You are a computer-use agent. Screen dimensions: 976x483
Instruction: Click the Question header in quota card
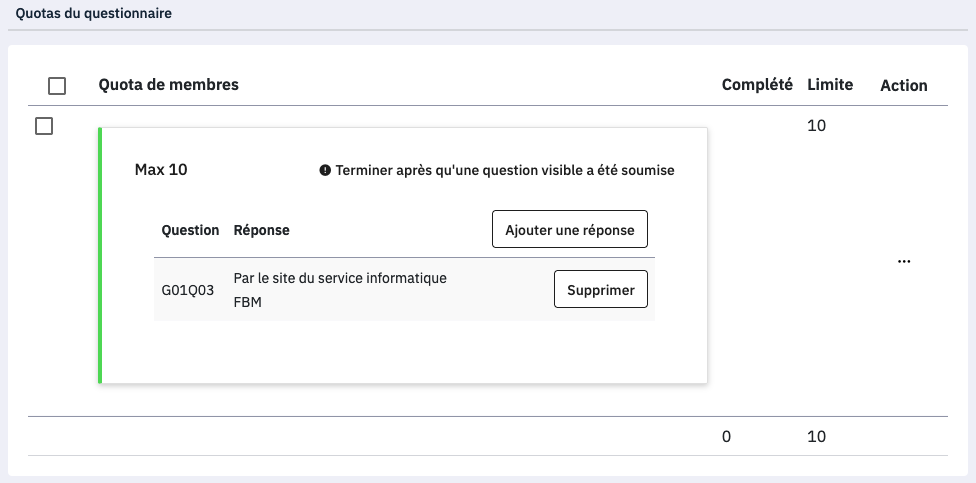190,230
